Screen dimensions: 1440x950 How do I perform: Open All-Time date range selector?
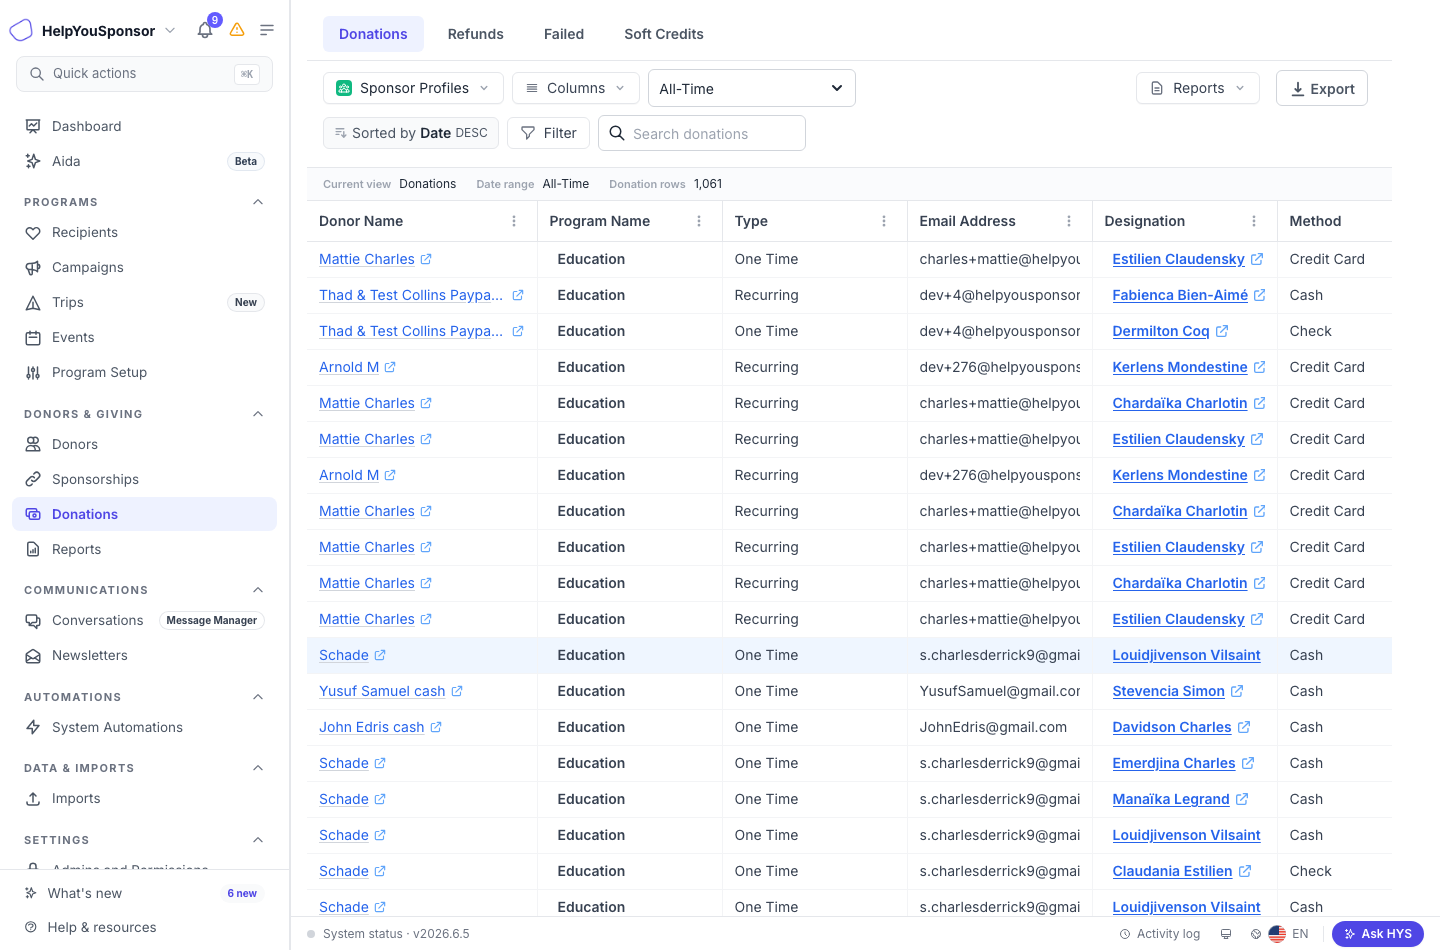pyautogui.click(x=752, y=88)
